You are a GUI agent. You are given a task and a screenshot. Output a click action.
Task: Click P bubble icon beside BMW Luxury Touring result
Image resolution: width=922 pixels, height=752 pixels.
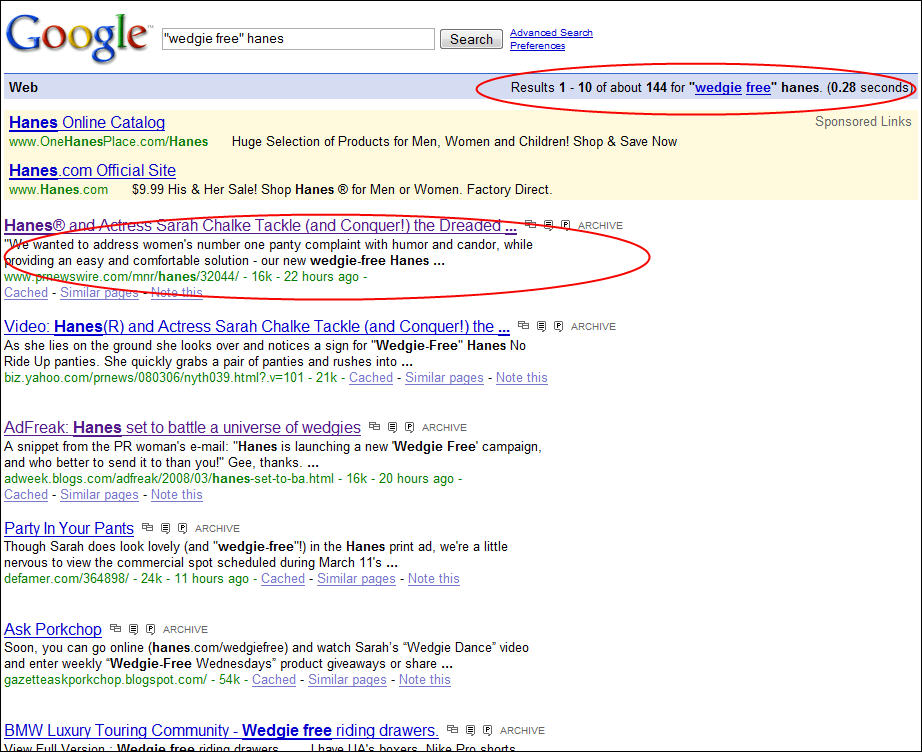(x=487, y=730)
